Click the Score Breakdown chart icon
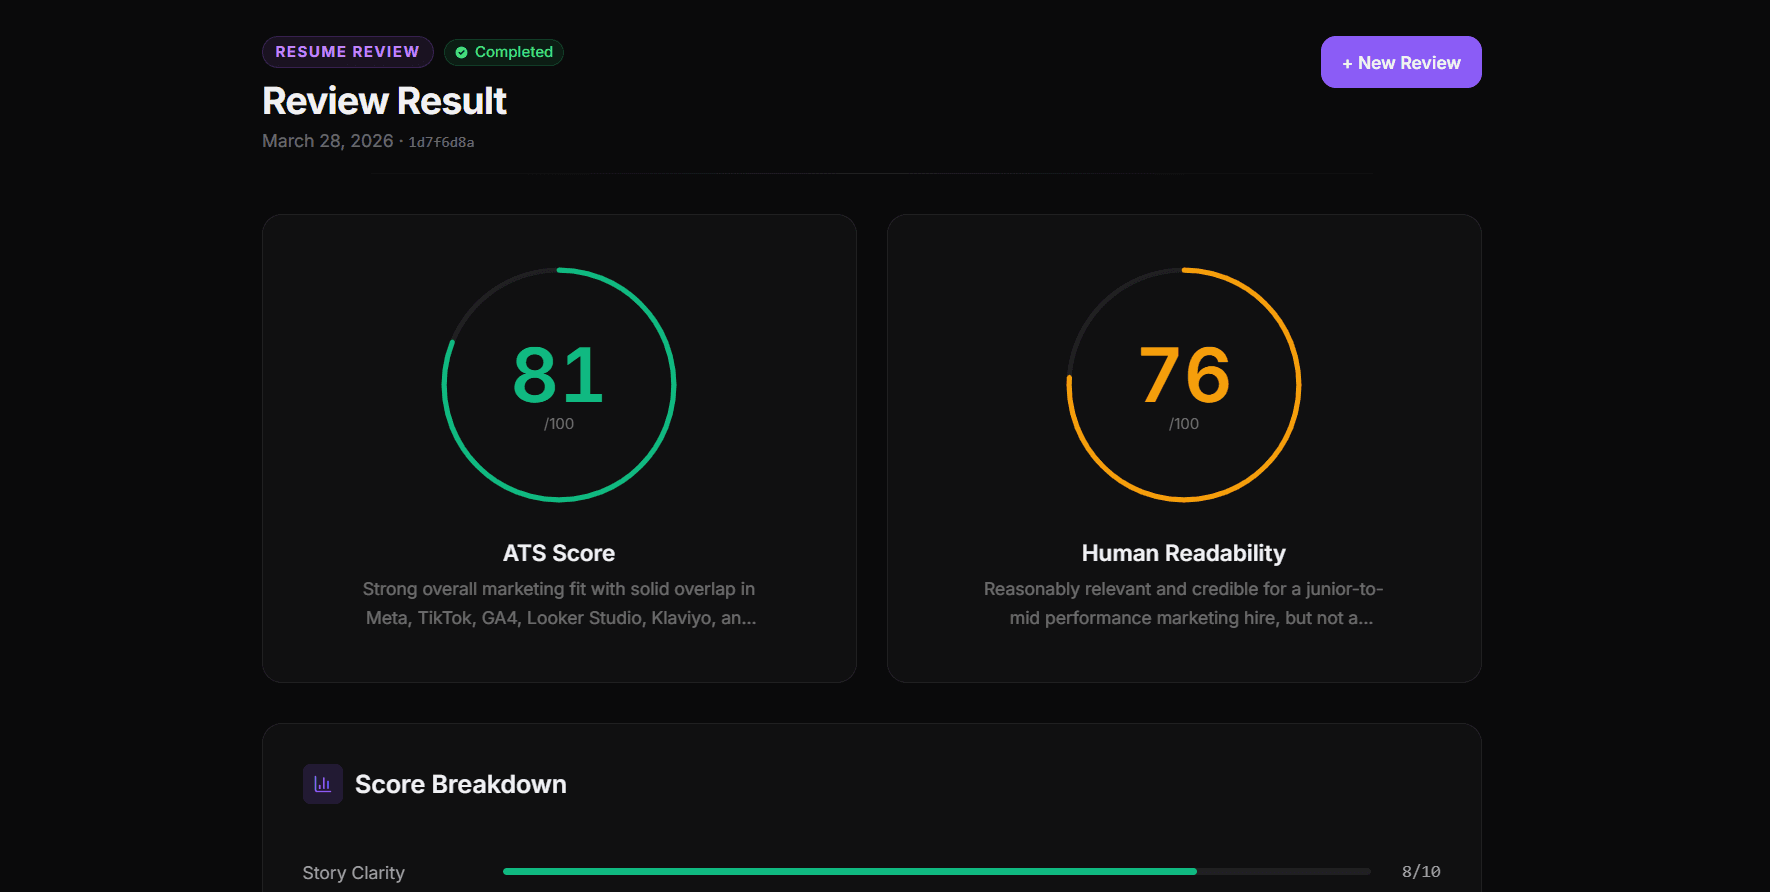The height and width of the screenshot is (892, 1770). (323, 784)
